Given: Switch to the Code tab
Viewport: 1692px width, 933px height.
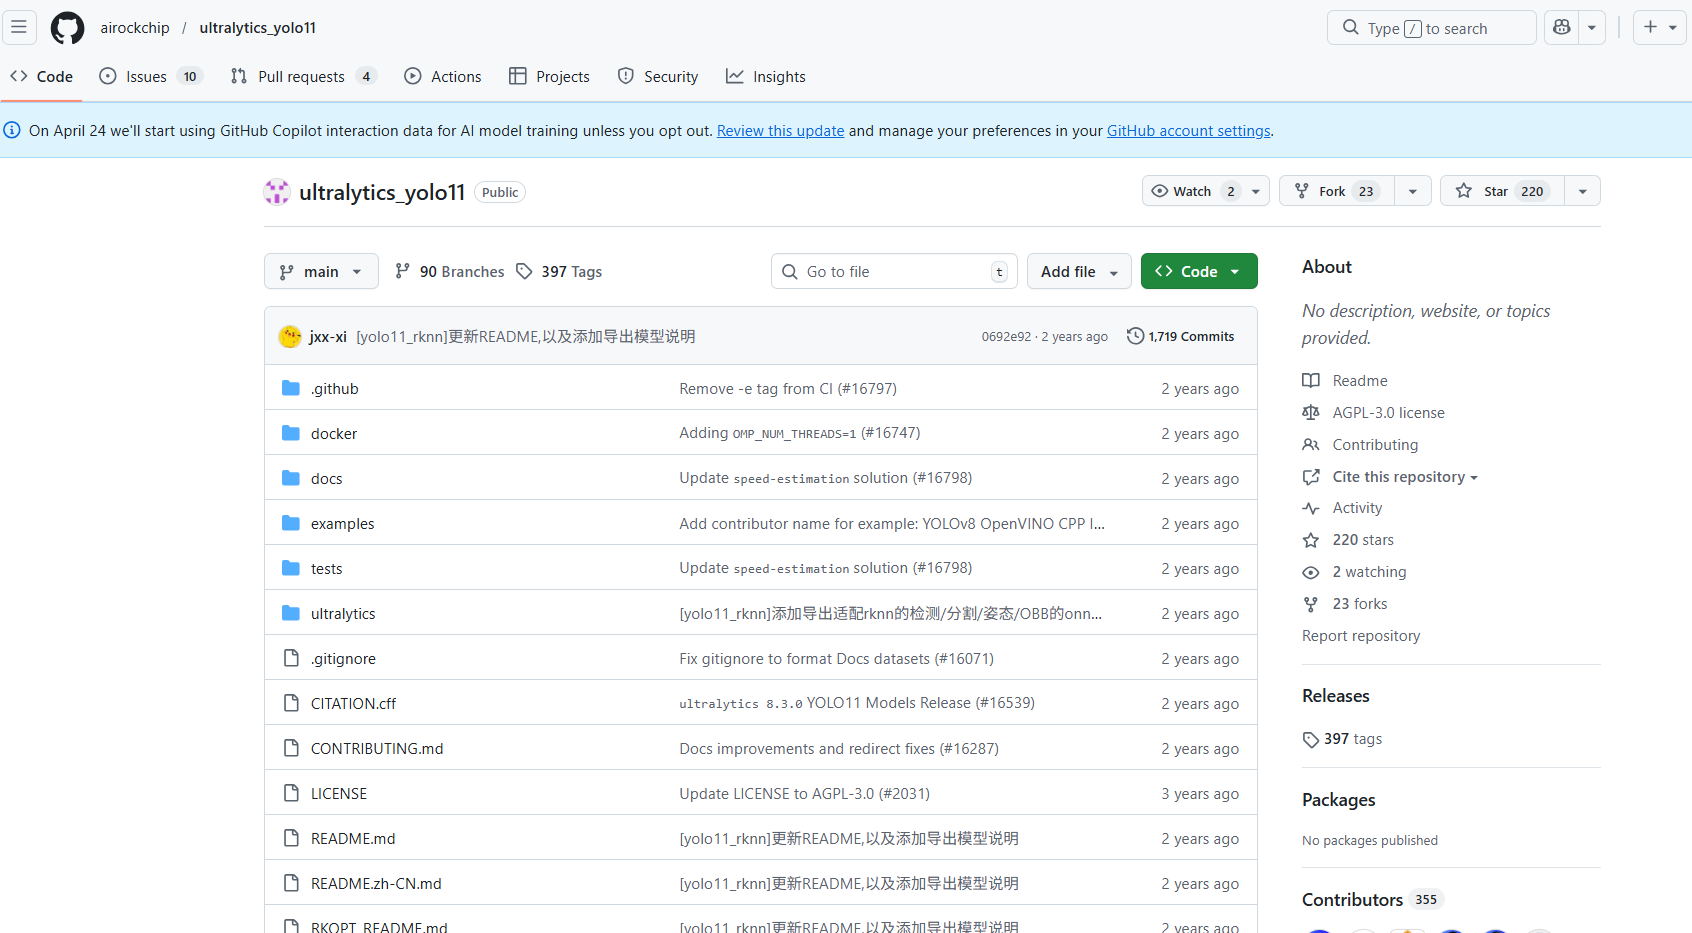Looking at the screenshot, I should pos(42,77).
